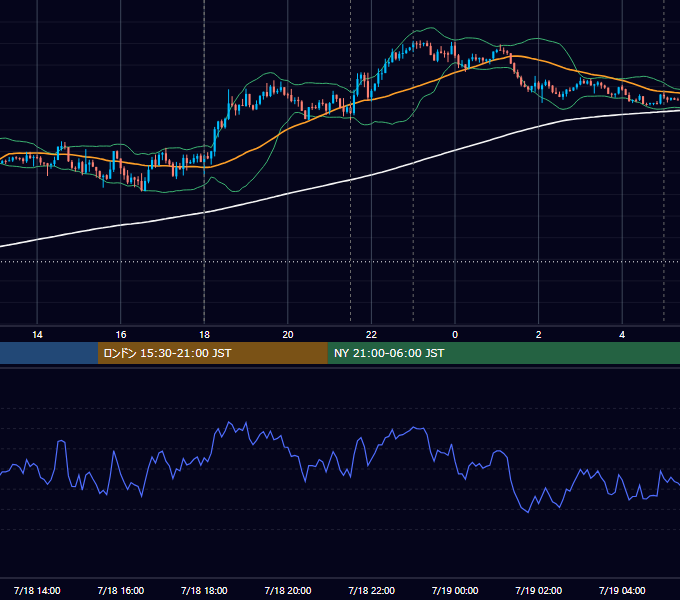This screenshot has height=600, width=680.
Task: Select the NY 21:00-06:00 JST session bar
Action: (503, 353)
